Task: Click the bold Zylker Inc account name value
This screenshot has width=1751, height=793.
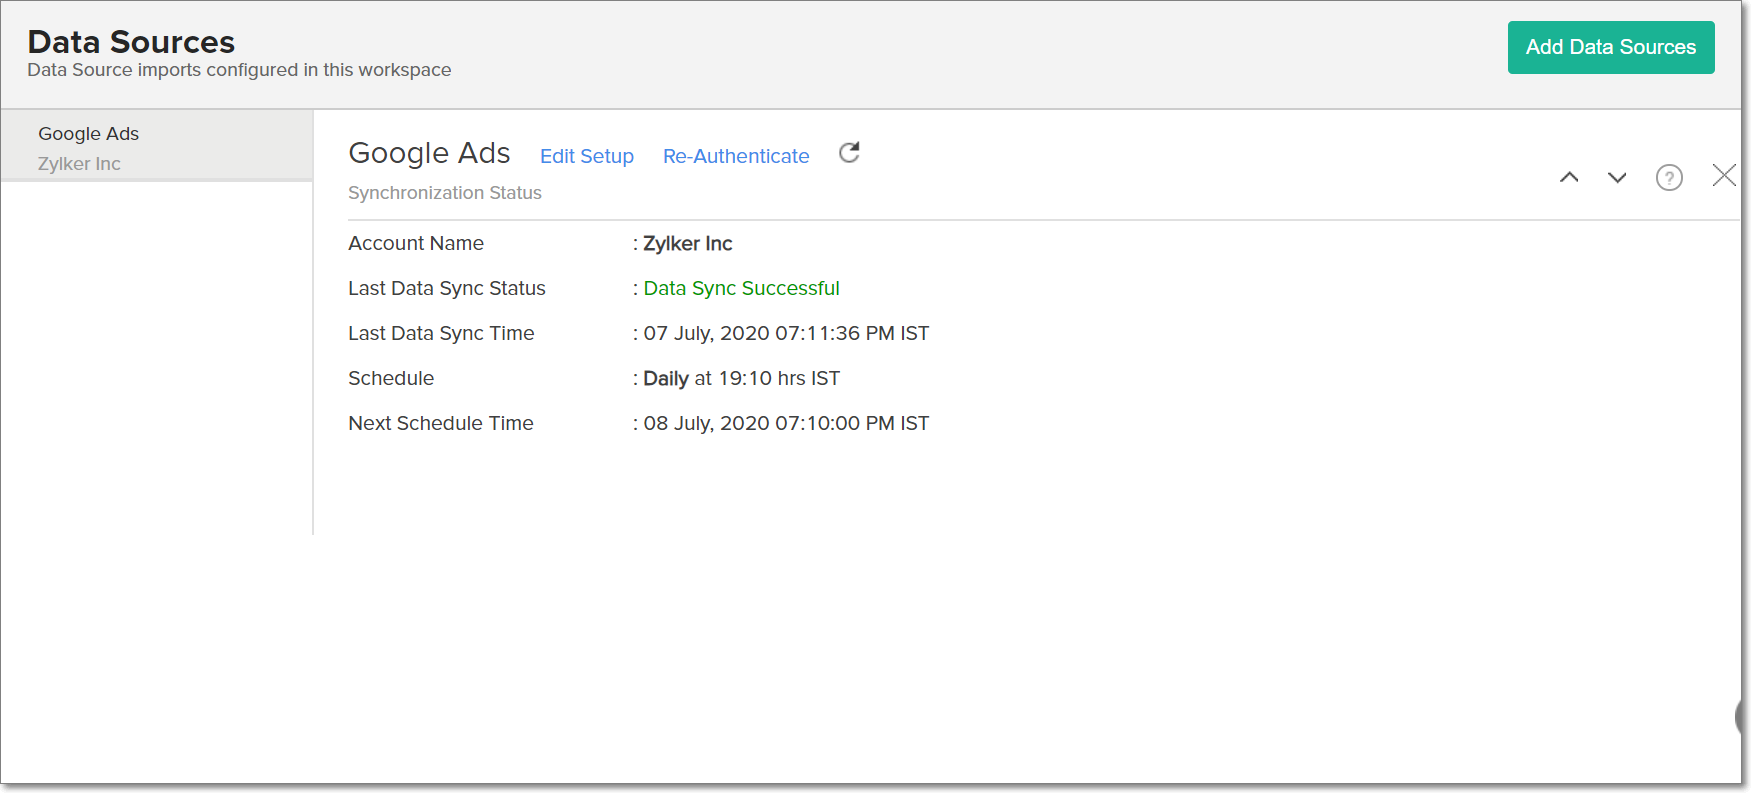Action: tap(688, 243)
